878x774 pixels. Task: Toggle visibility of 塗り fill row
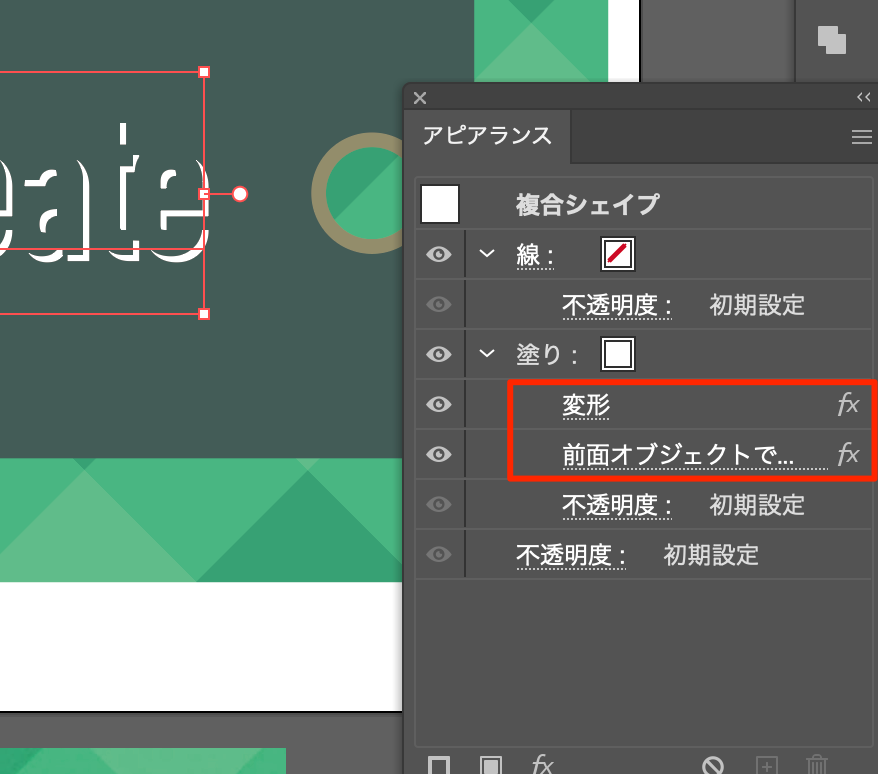click(x=438, y=354)
